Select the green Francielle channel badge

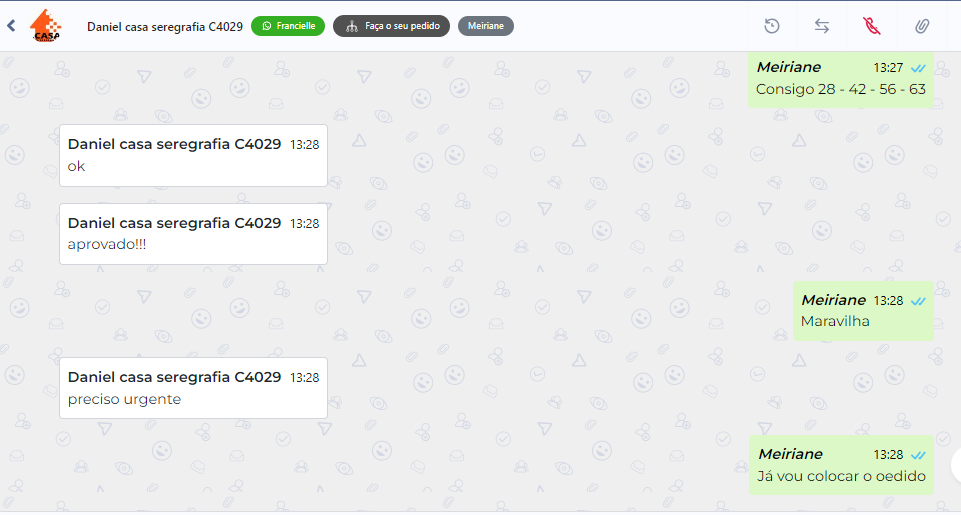(288, 26)
